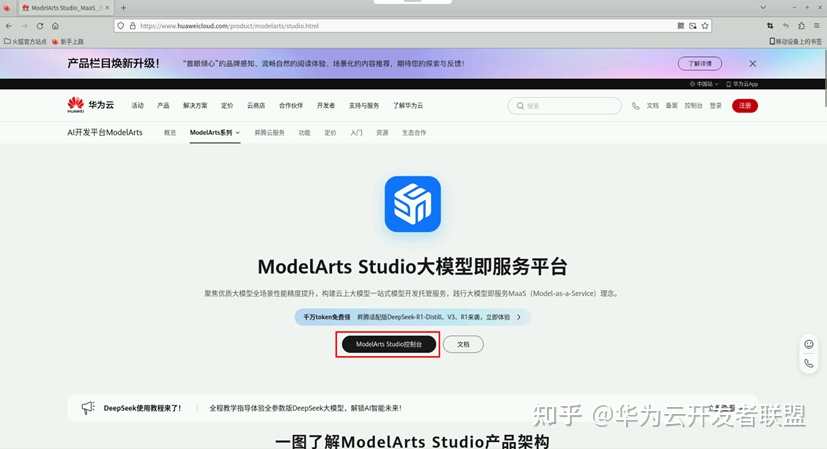This screenshot has height=449, width=827.
Task: Open the 中国站 region selector
Action: 709,84
